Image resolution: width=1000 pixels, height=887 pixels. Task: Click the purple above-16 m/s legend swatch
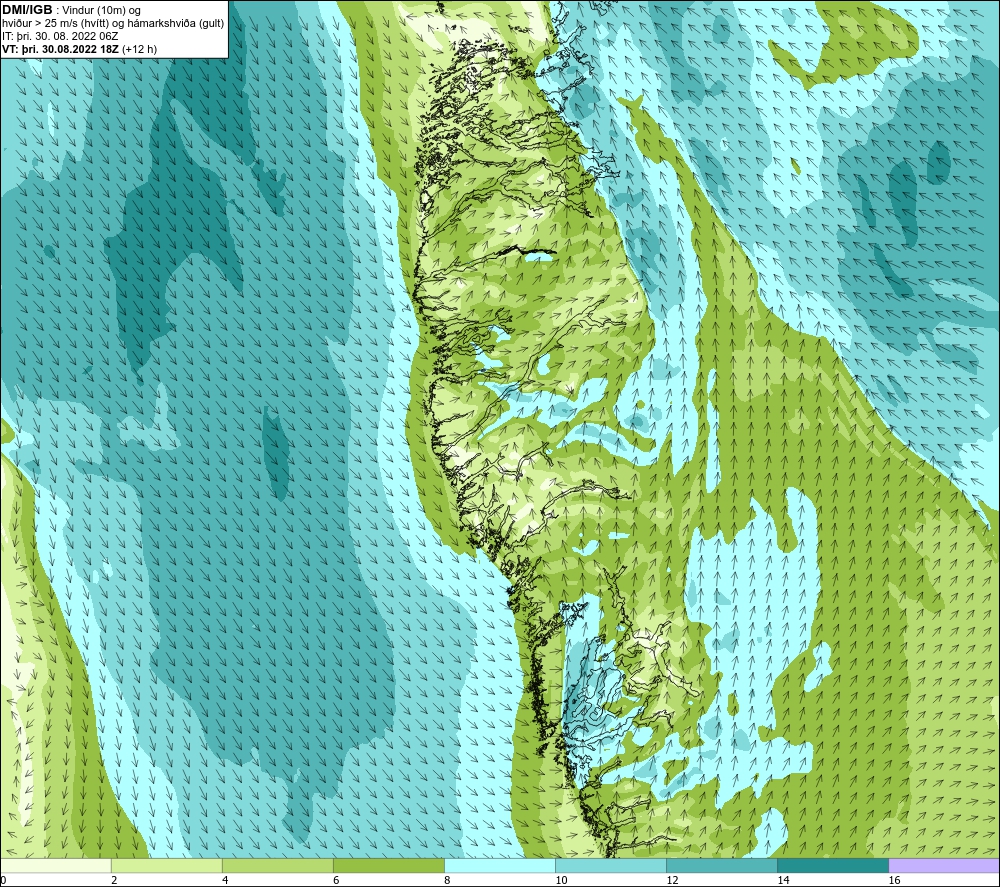944,866
